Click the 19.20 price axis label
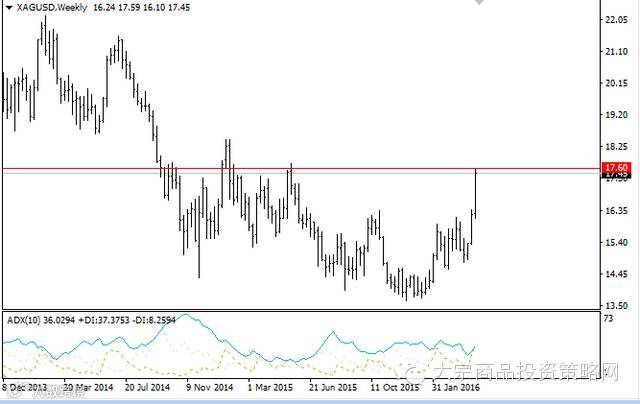 pos(616,115)
